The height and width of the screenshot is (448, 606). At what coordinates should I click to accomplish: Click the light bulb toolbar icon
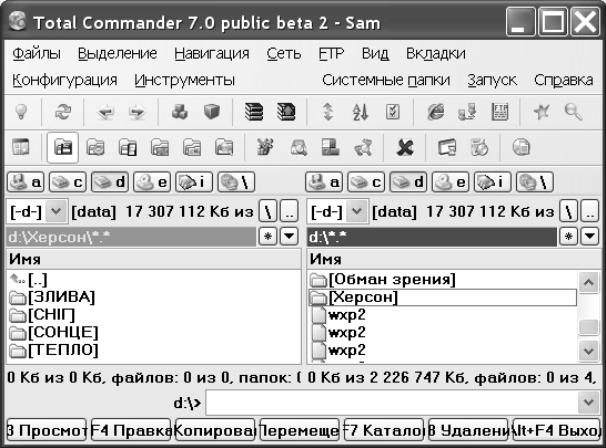pyautogui.click(x=21, y=112)
